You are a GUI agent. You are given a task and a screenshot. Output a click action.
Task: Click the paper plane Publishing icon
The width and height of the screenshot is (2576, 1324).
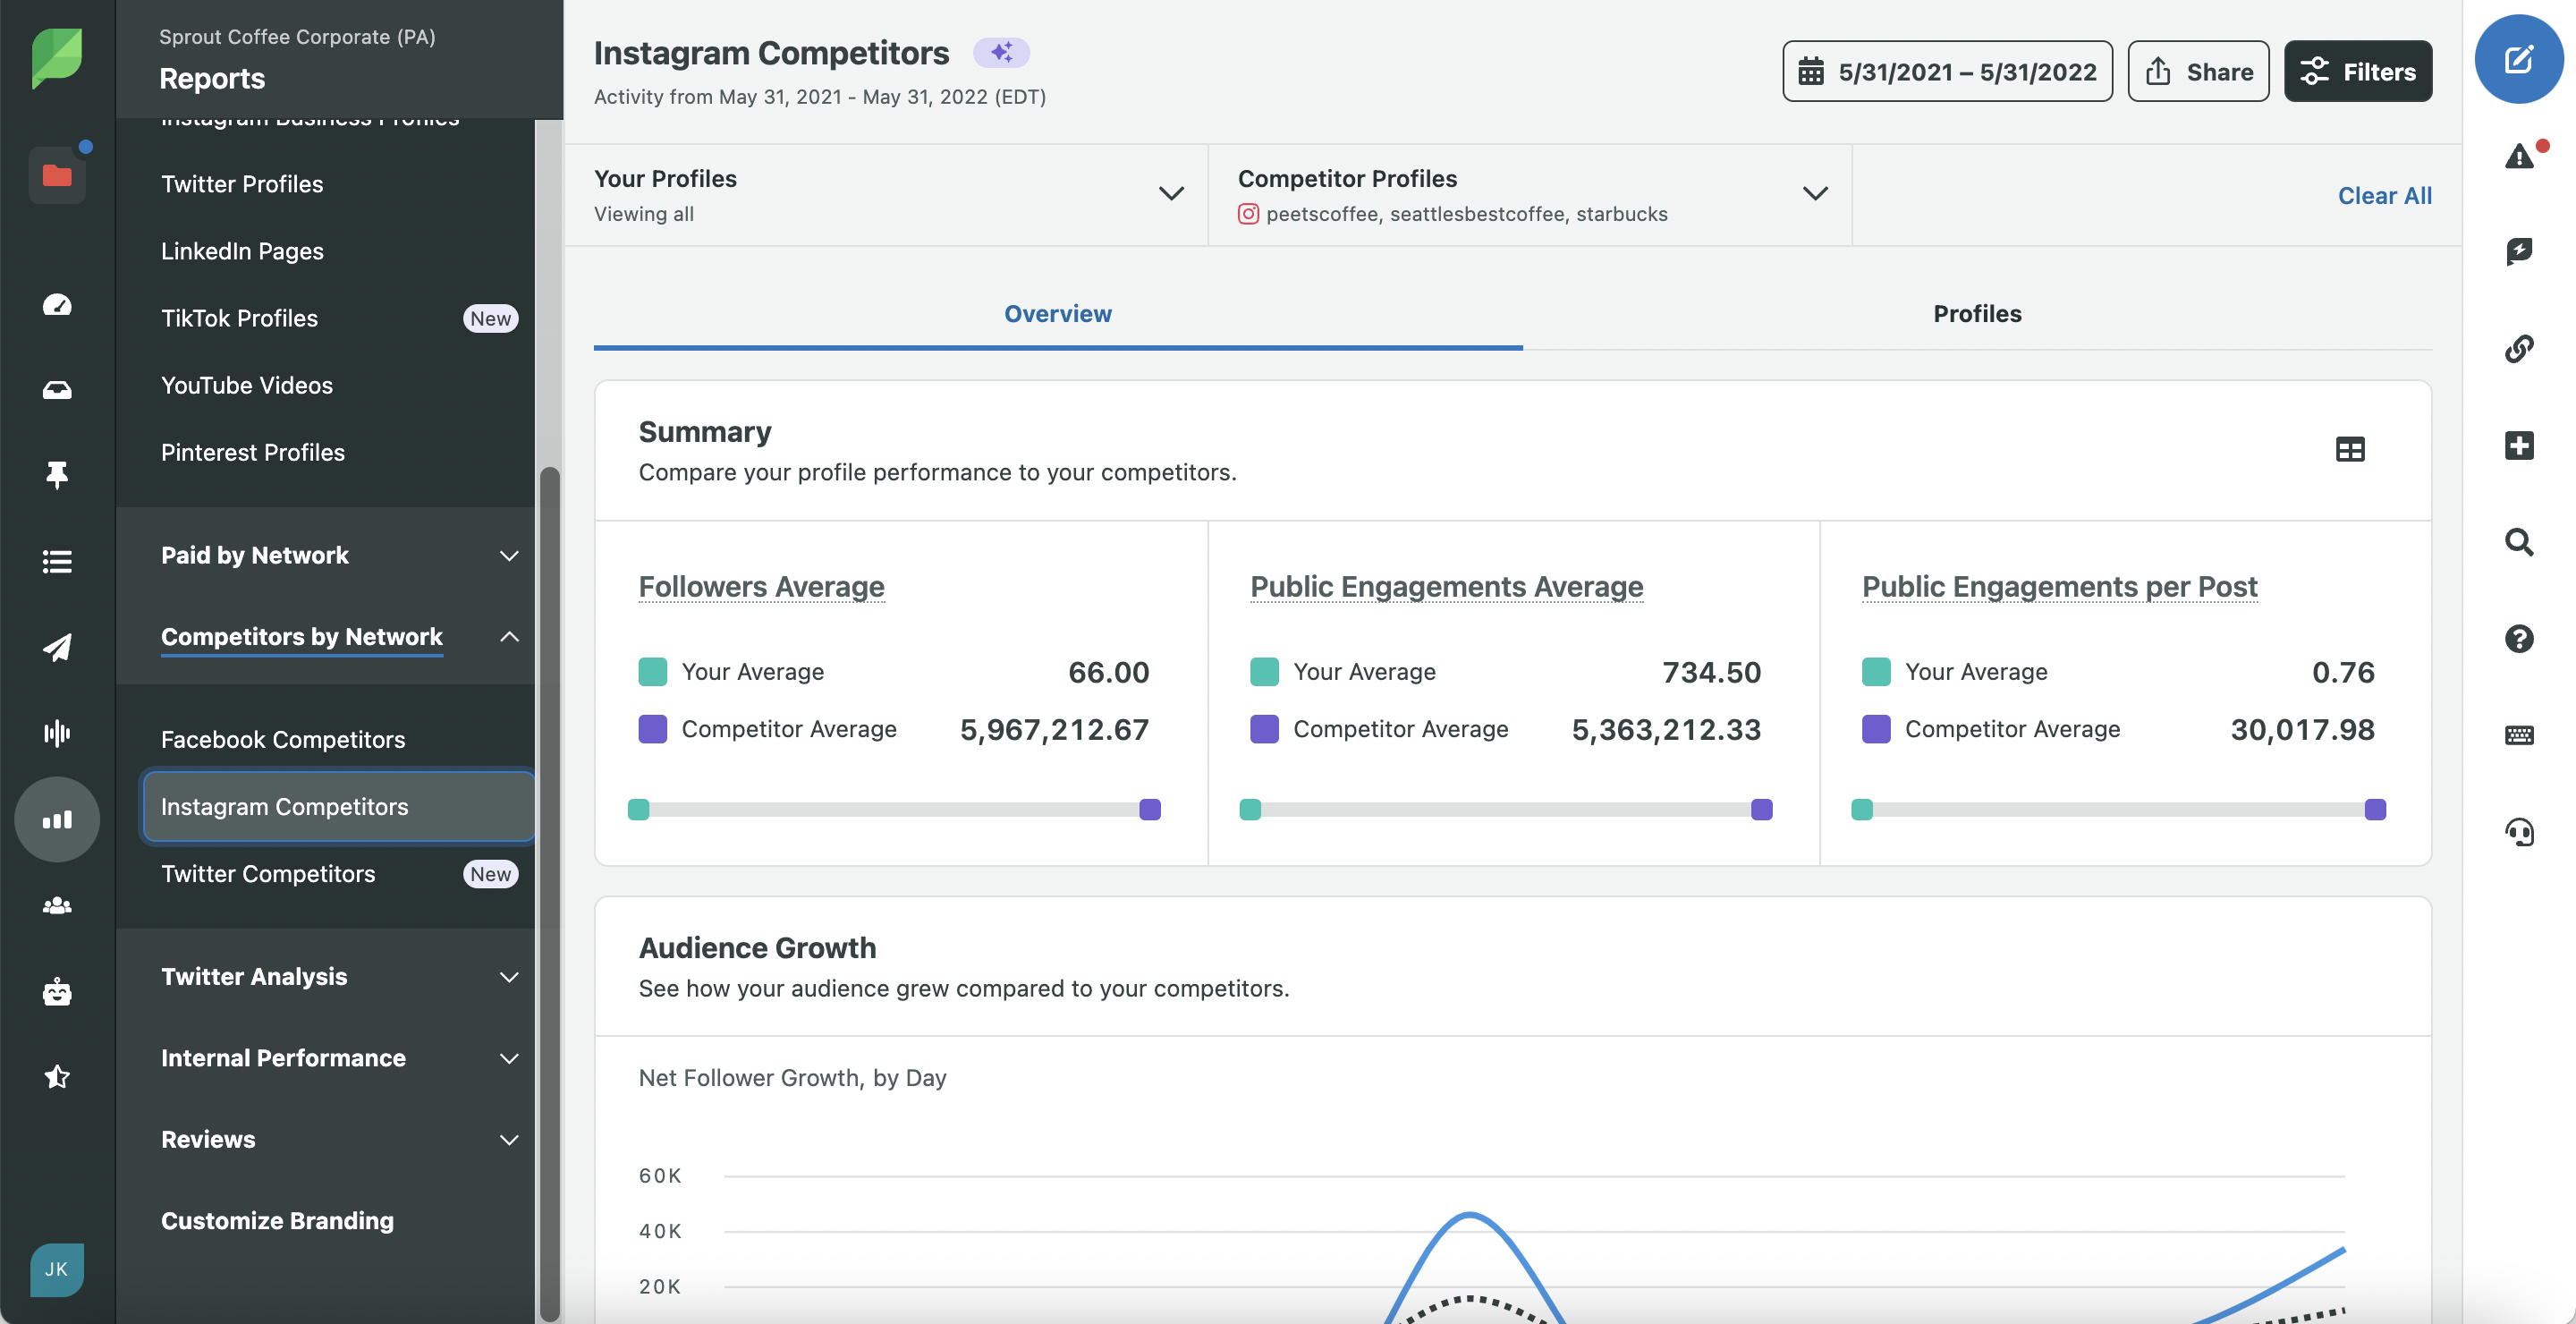(x=57, y=647)
